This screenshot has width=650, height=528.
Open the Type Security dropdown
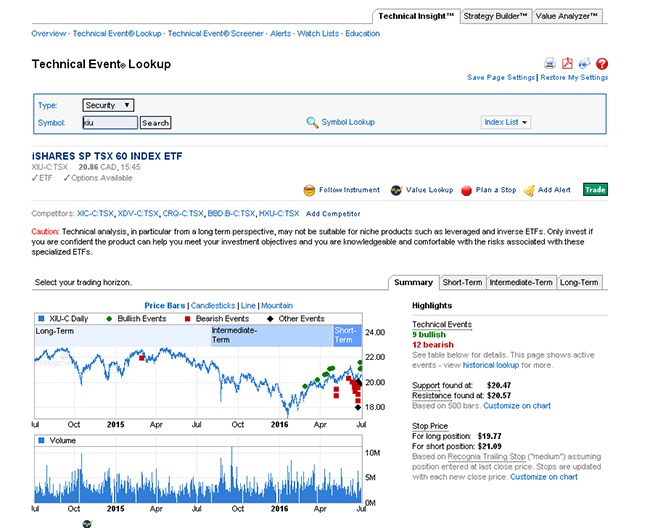tap(108, 105)
